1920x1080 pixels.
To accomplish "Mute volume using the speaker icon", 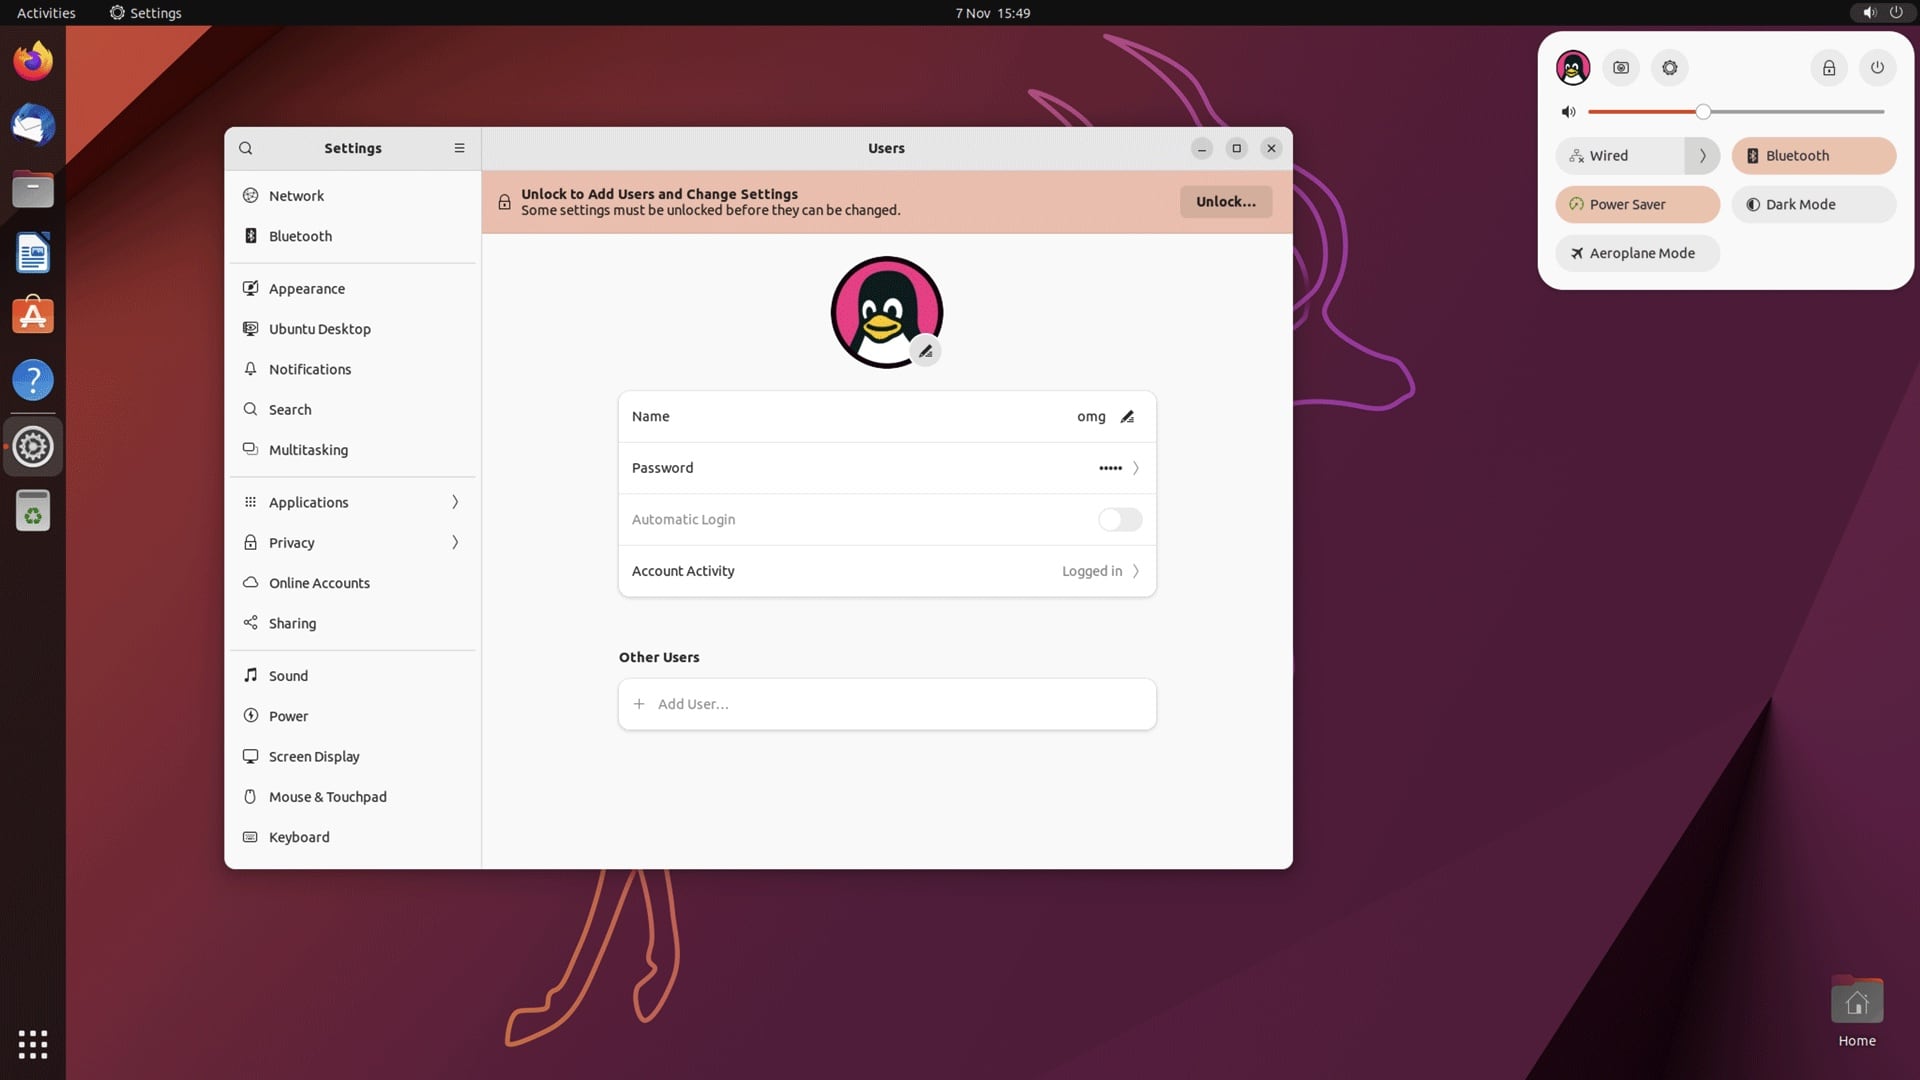I will [1568, 112].
